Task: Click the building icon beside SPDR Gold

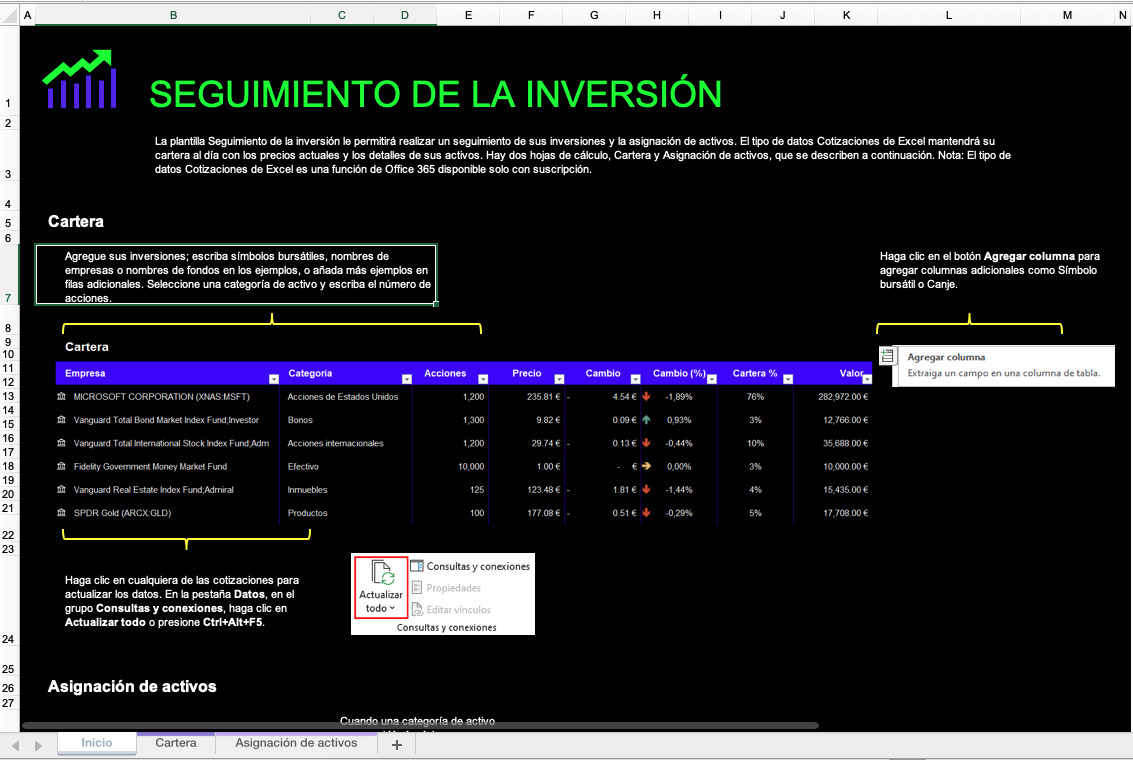Action: tap(60, 513)
